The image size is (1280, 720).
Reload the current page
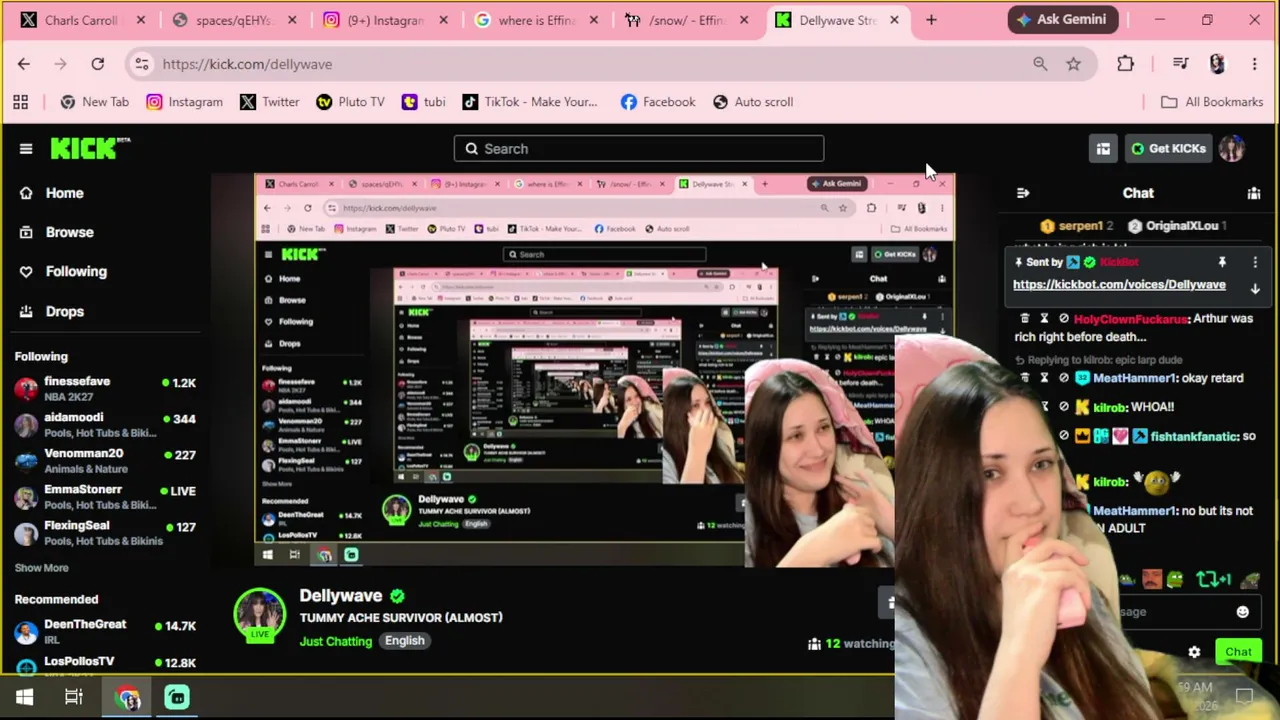click(x=98, y=64)
